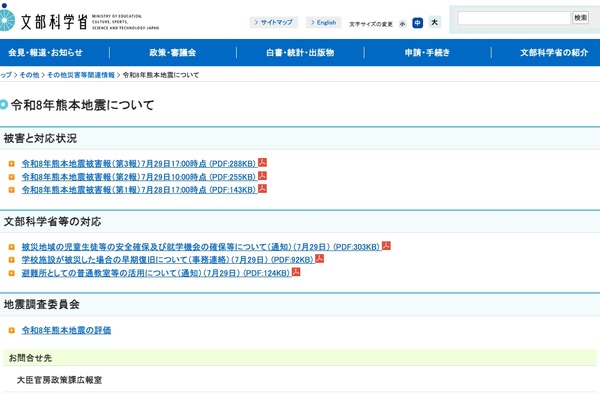This screenshot has width=600, height=400.
Task: Click bullet icon beside 被災地域の児童生徒 row
Action: click(x=11, y=247)
